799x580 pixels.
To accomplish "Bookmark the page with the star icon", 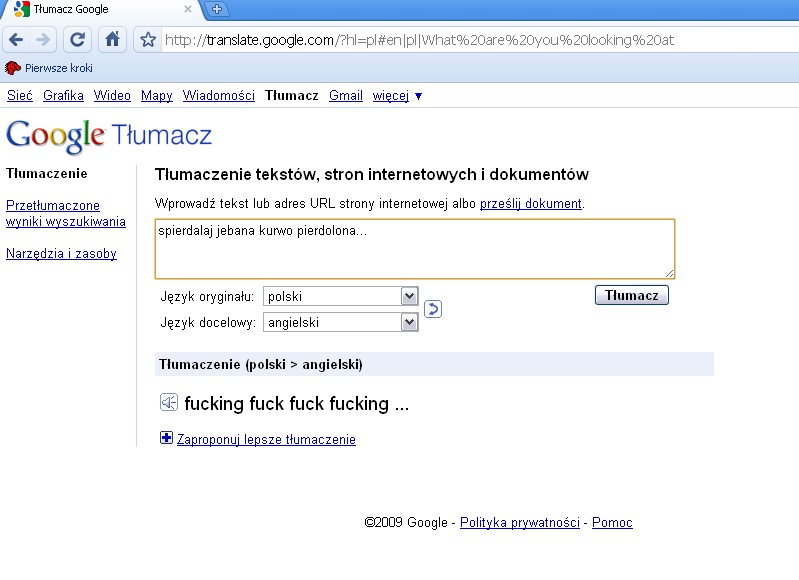I will tap(148, 40).
